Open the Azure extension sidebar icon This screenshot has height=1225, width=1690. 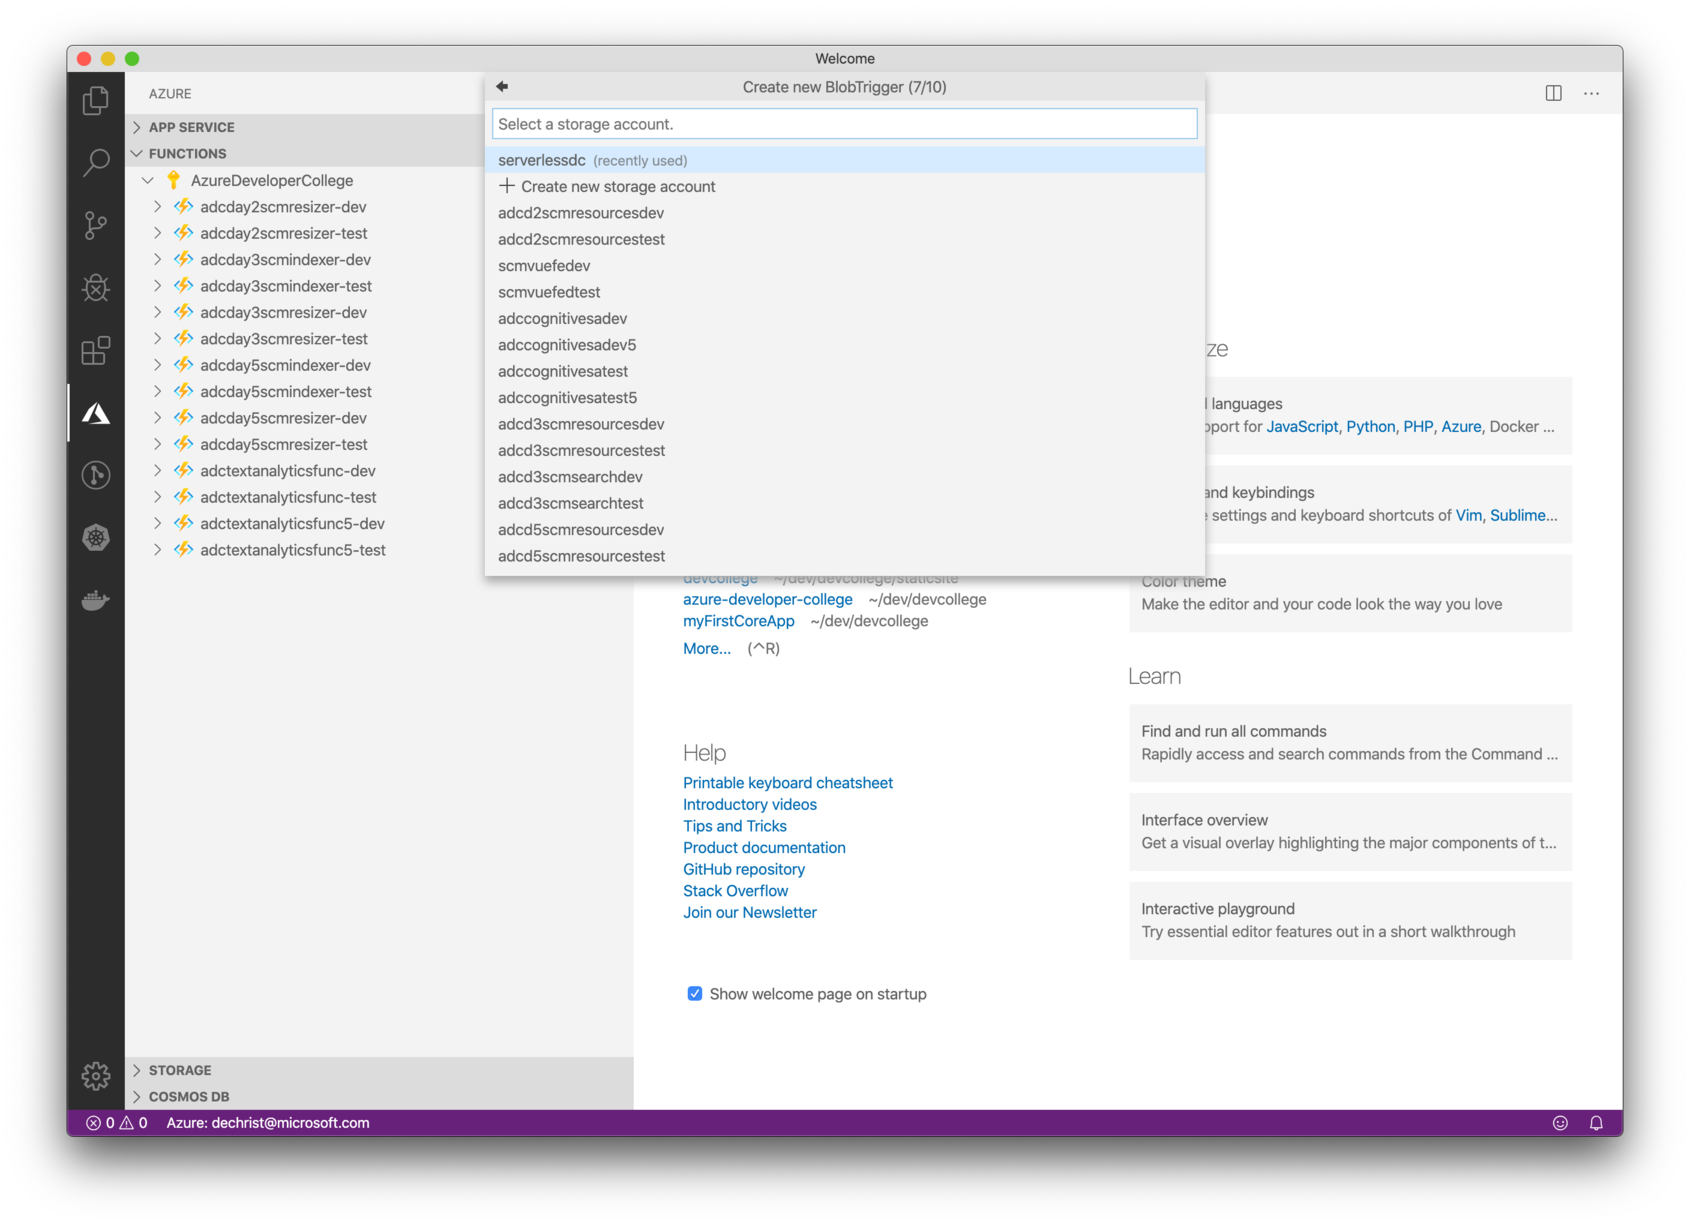point(95,412)
